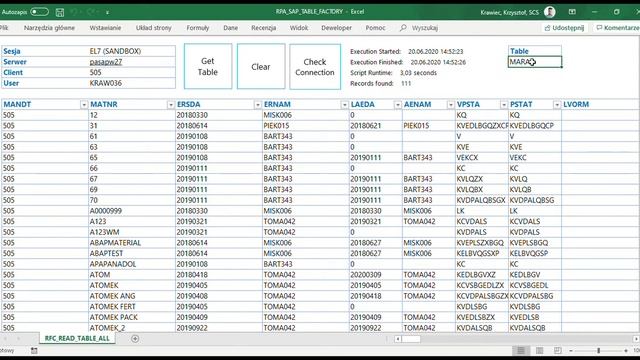640x360 pixels.
Task: Open Ribbon Display Options icon
Action: click(x=572, y=12)
